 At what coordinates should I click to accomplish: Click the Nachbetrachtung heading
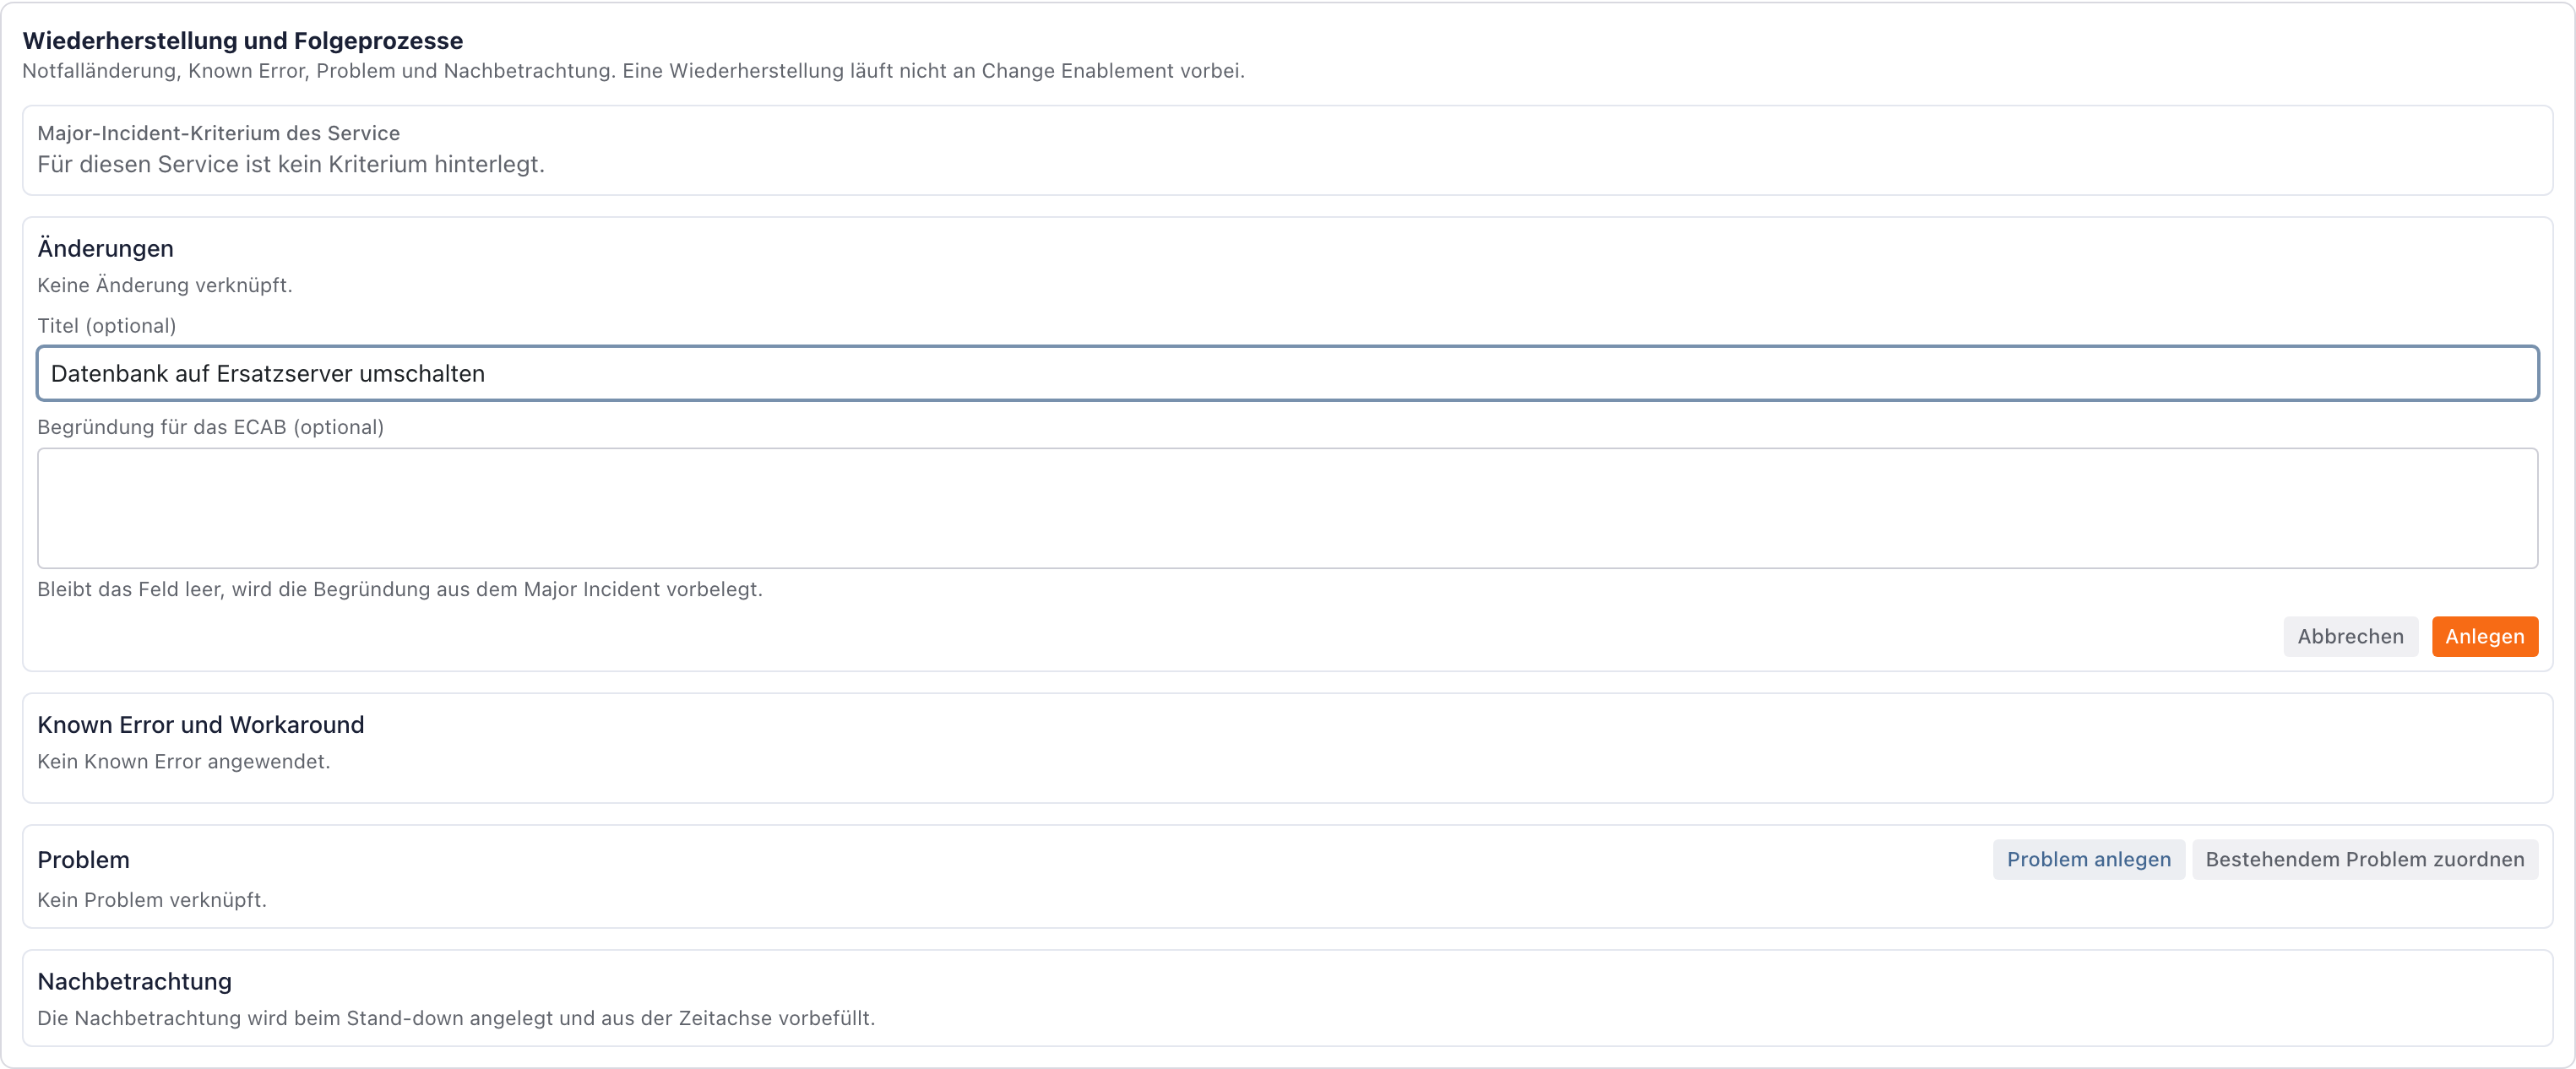[135, 982]
